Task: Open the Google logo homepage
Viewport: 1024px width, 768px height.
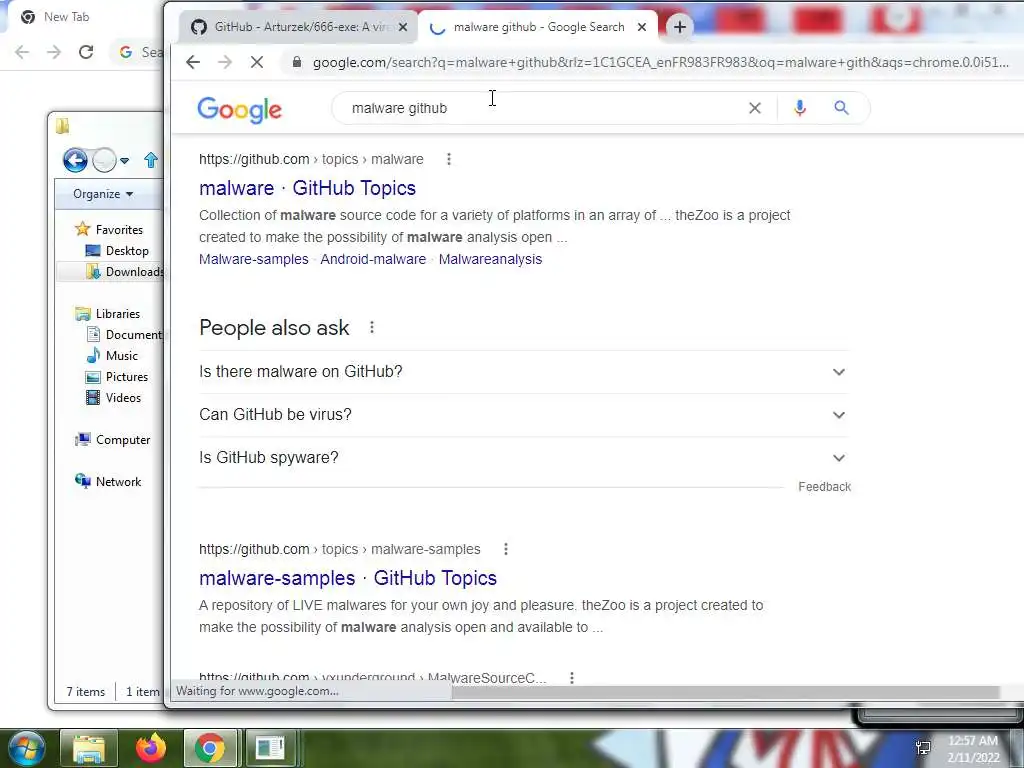Action: click(240, 110)
